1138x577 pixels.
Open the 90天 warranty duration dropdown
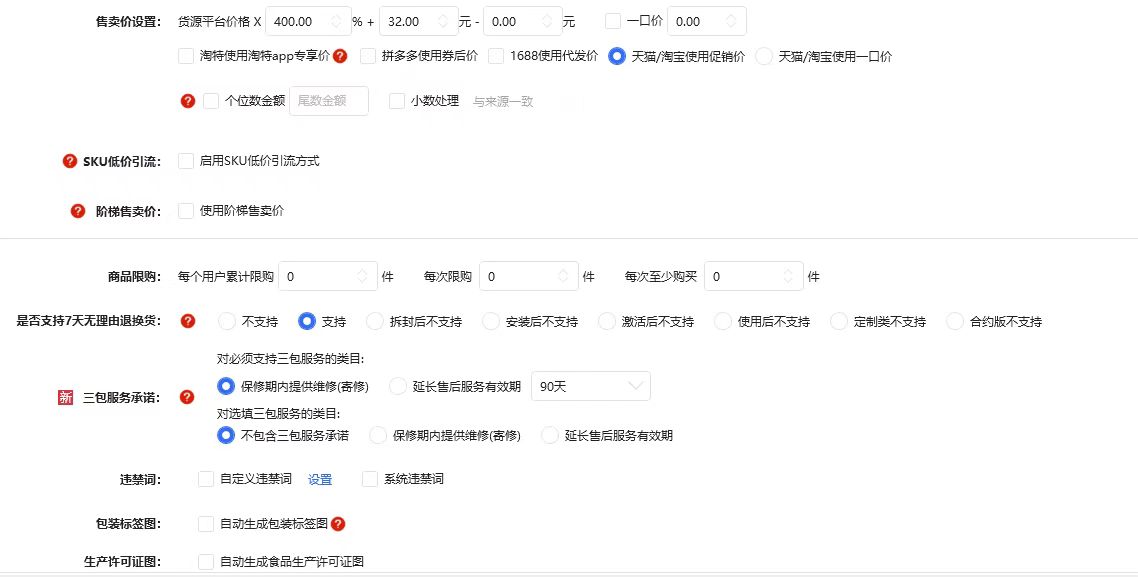point(590,385)
